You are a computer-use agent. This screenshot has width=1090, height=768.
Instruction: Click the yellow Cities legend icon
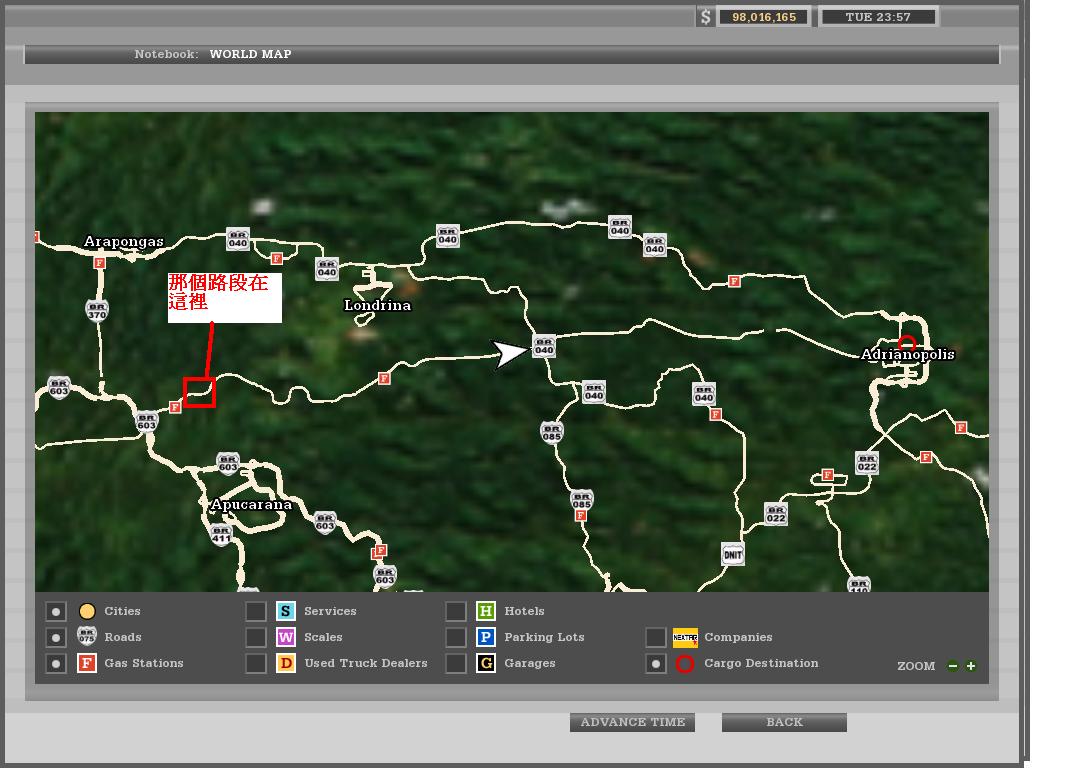tap(87, 612)
